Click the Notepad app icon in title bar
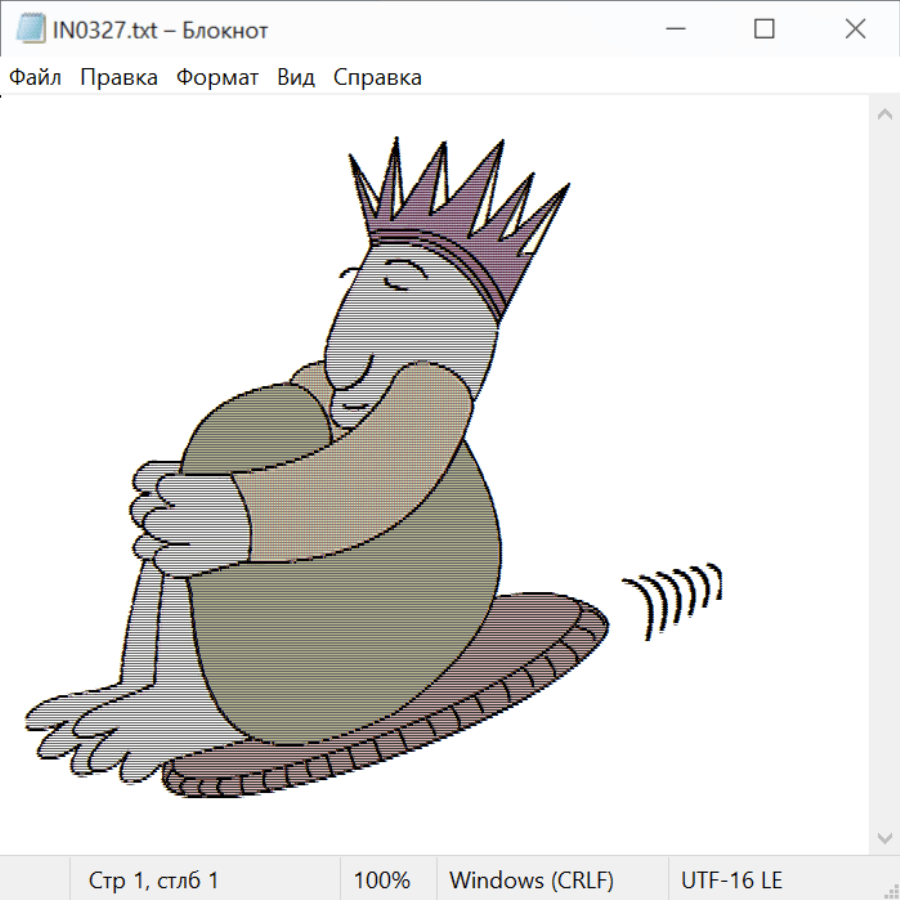 (x=30, y=30)
